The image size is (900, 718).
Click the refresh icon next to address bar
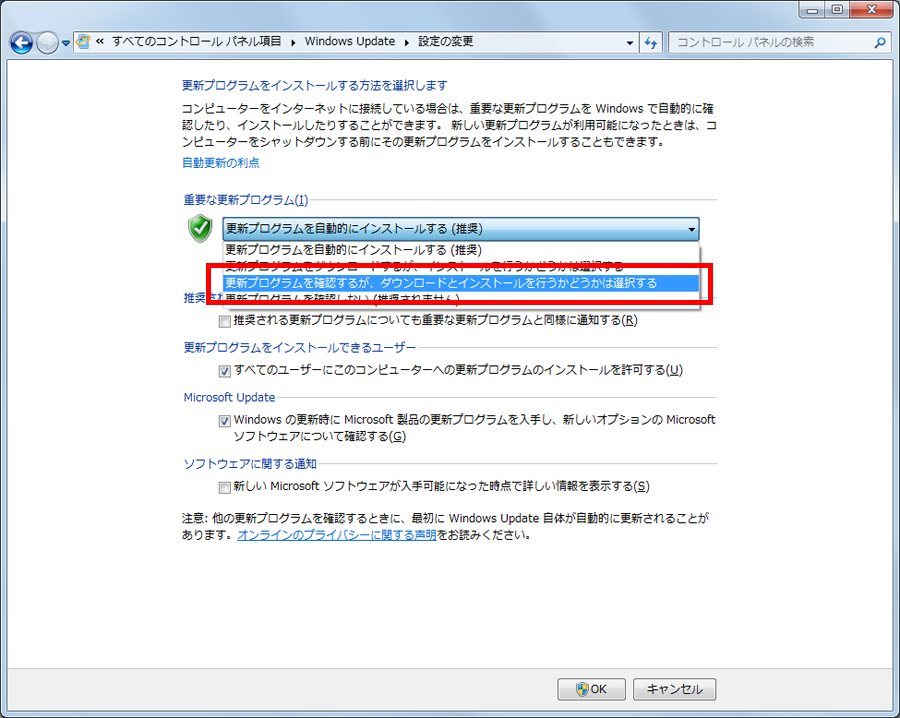click(651, 42)
